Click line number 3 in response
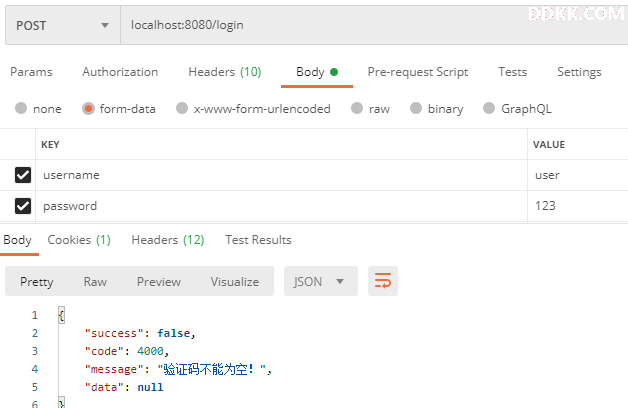The width and height of the screenshot is (628, 408). point(35,351)
